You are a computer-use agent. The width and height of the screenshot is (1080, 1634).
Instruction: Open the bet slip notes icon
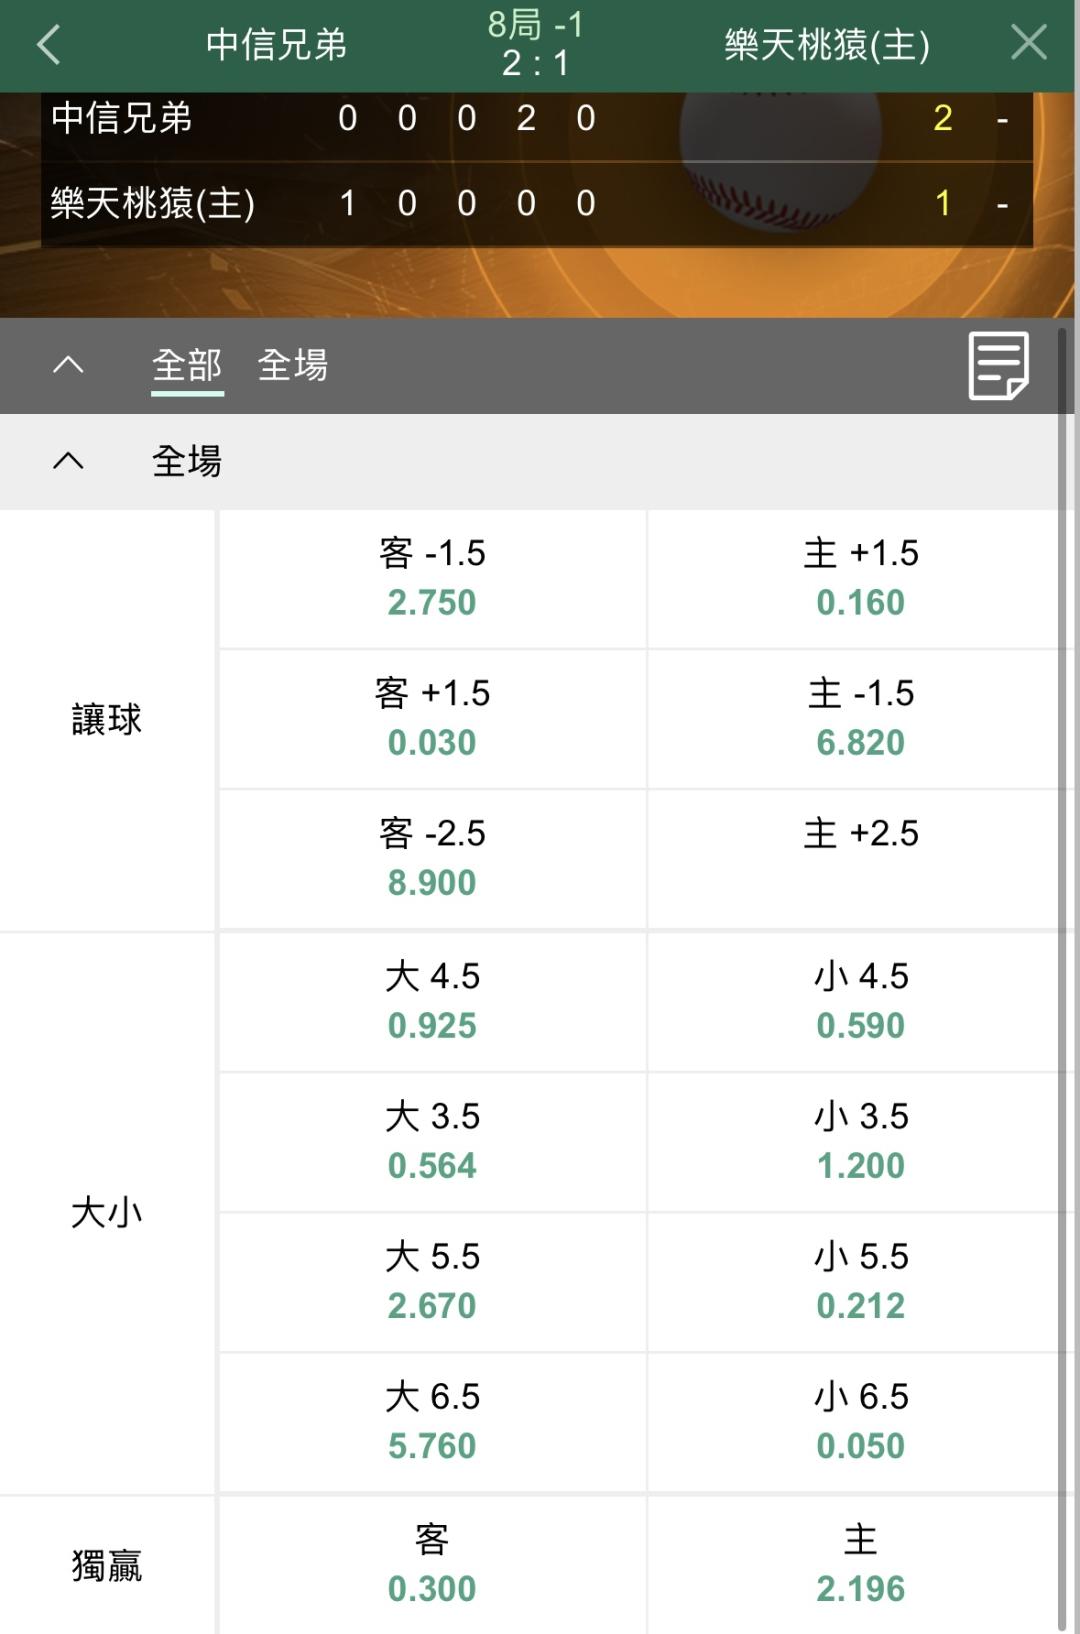(x=998, y=366)
